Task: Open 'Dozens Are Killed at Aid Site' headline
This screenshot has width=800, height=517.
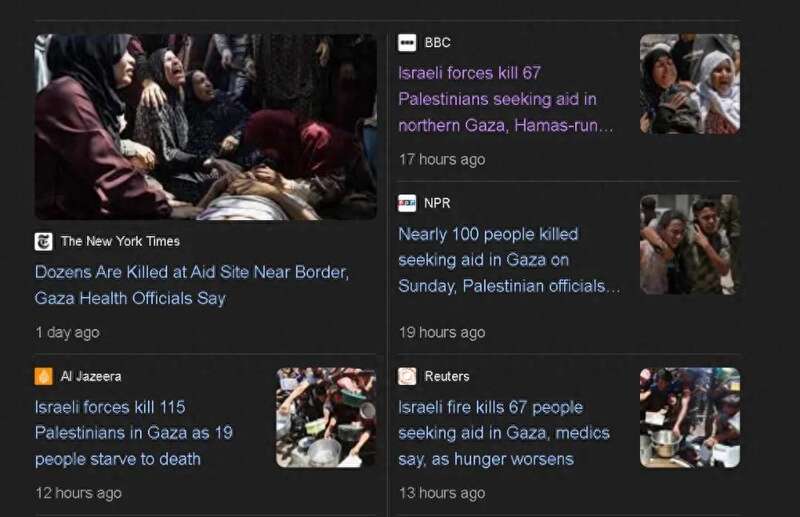Action: pos(192,285)
